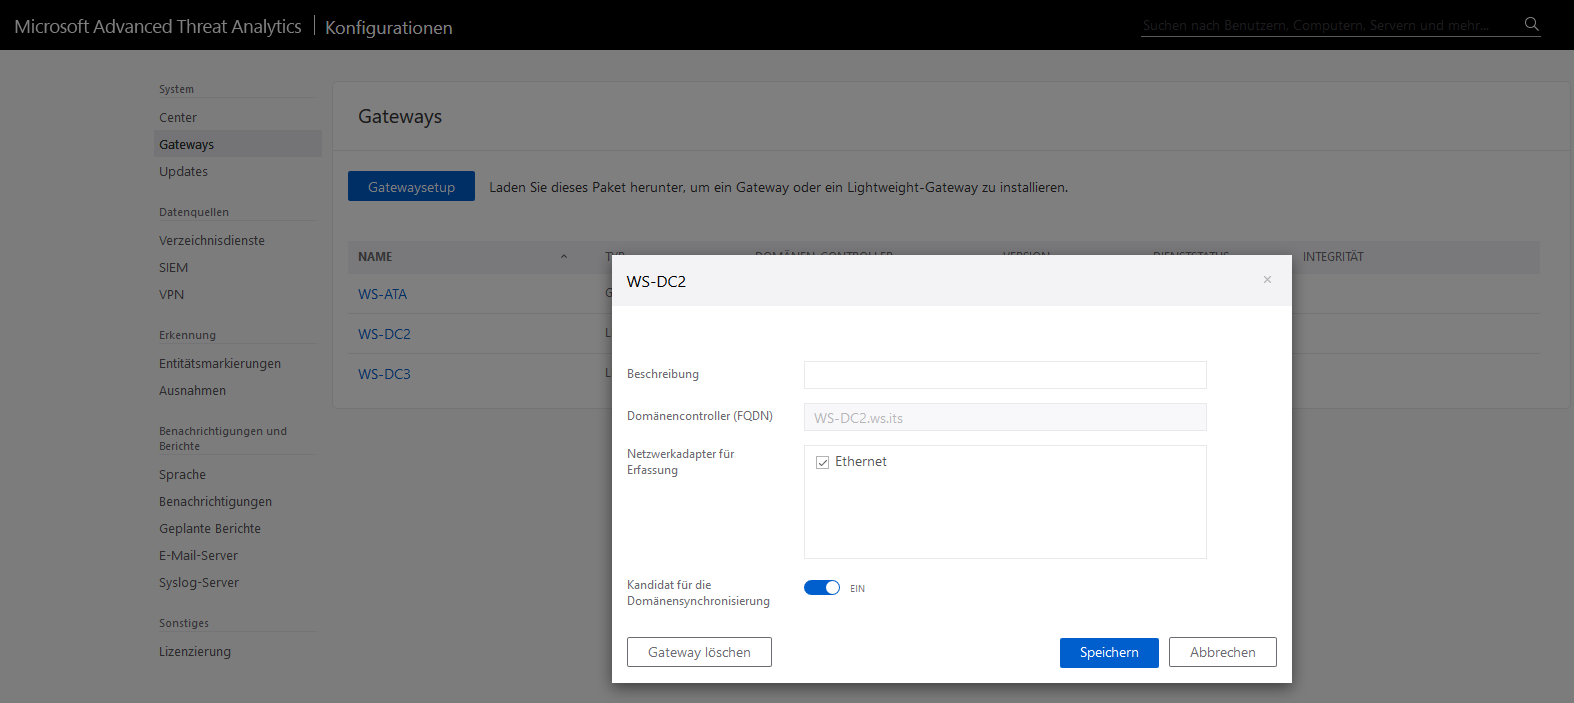Open the WS-ATA gateway link
Image resolution: width=1574 pixels, height=703 pixels.
point(383,294)
